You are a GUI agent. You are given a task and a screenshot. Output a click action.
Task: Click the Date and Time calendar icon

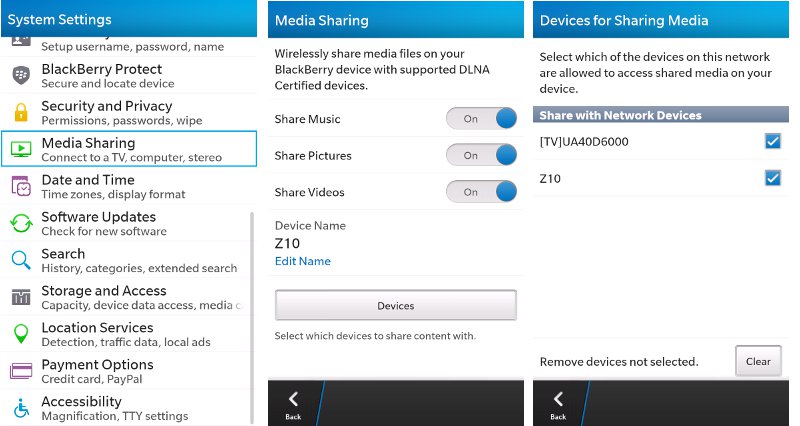(21, 186)
